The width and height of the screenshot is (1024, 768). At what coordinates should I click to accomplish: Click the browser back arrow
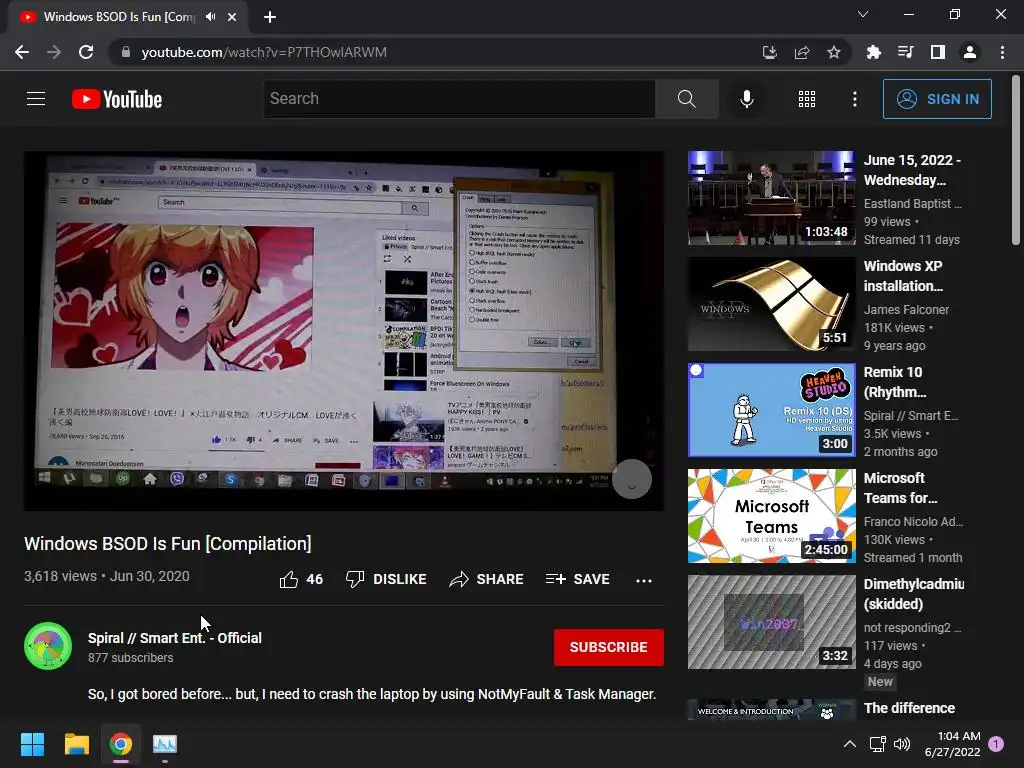(22, 52)
